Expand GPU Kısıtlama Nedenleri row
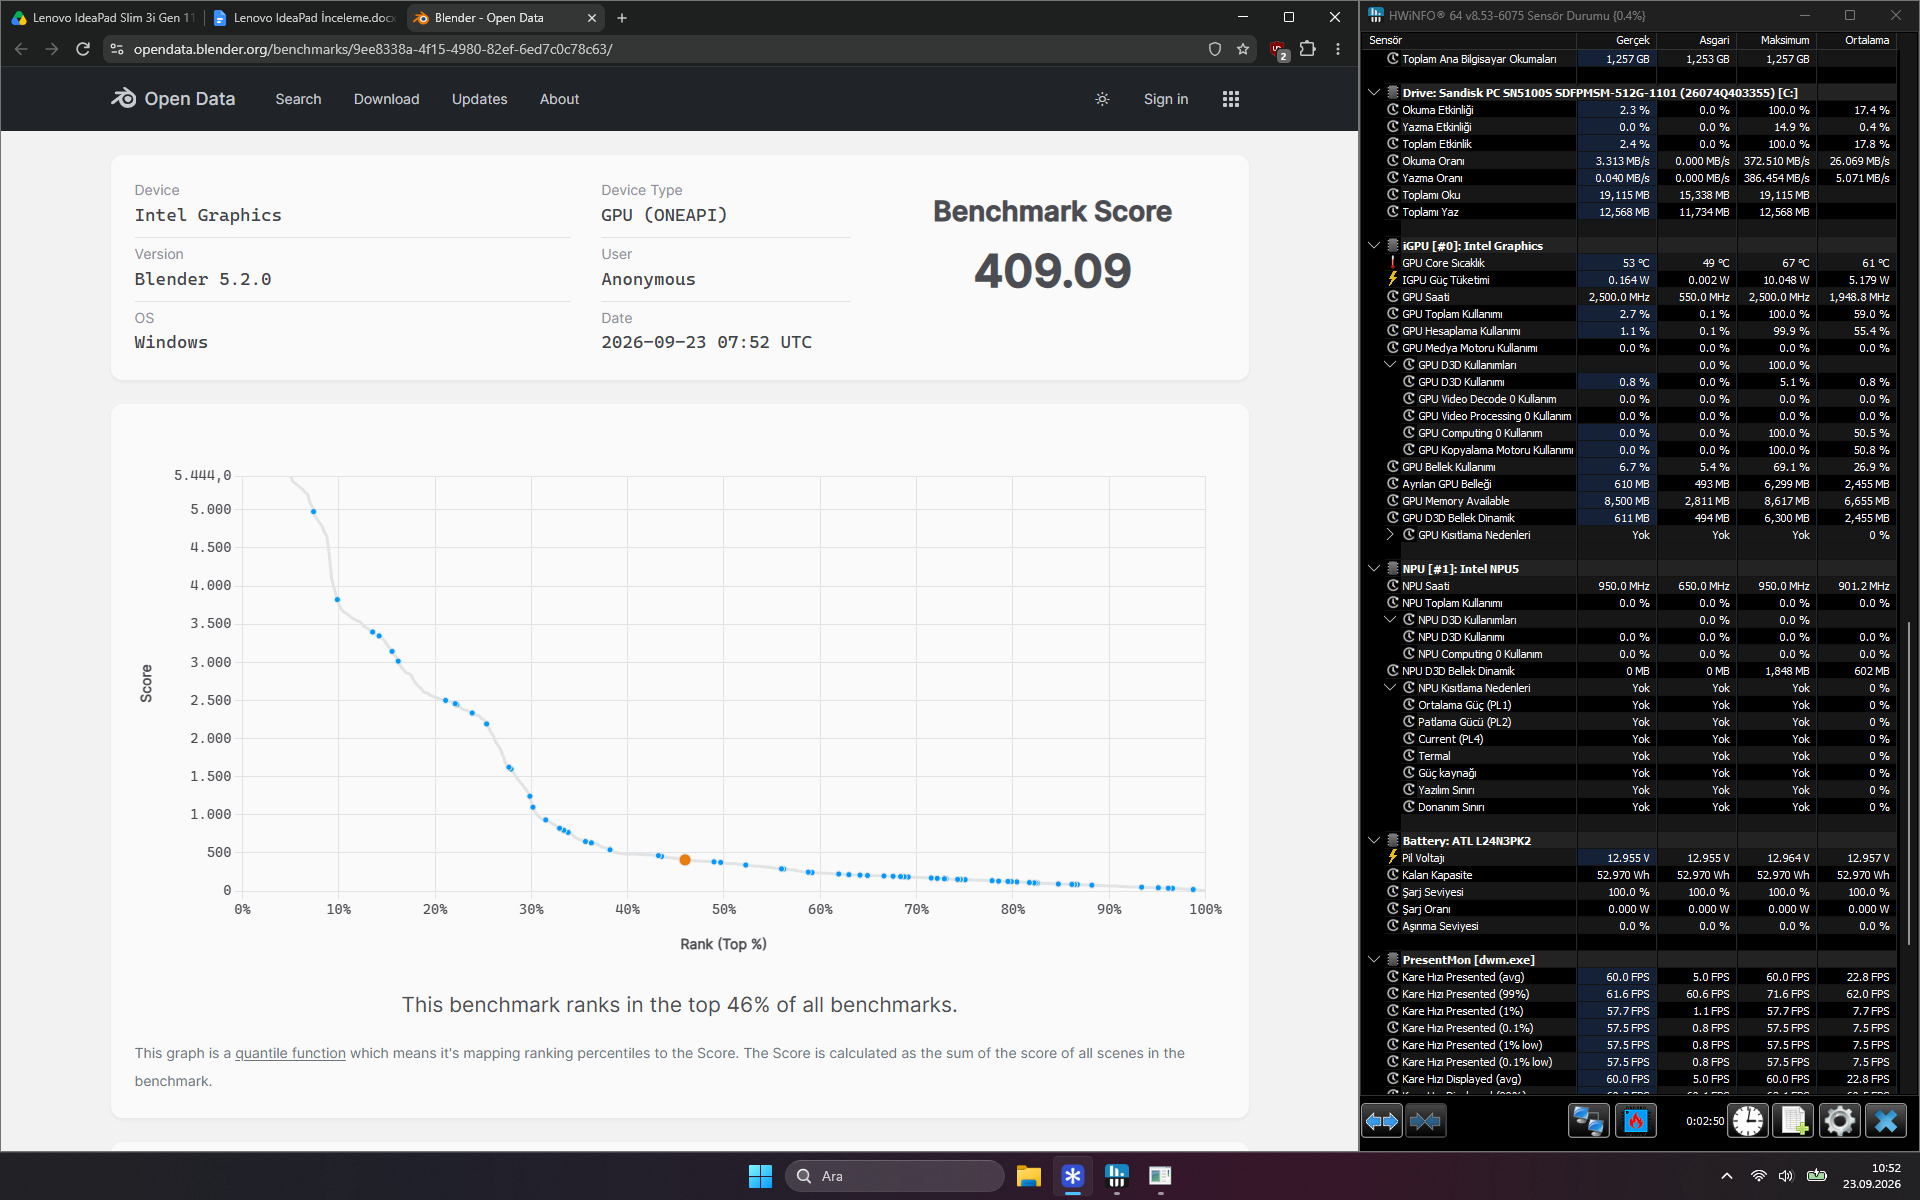This screenshot has width=1920, height=1200. 1390,535
